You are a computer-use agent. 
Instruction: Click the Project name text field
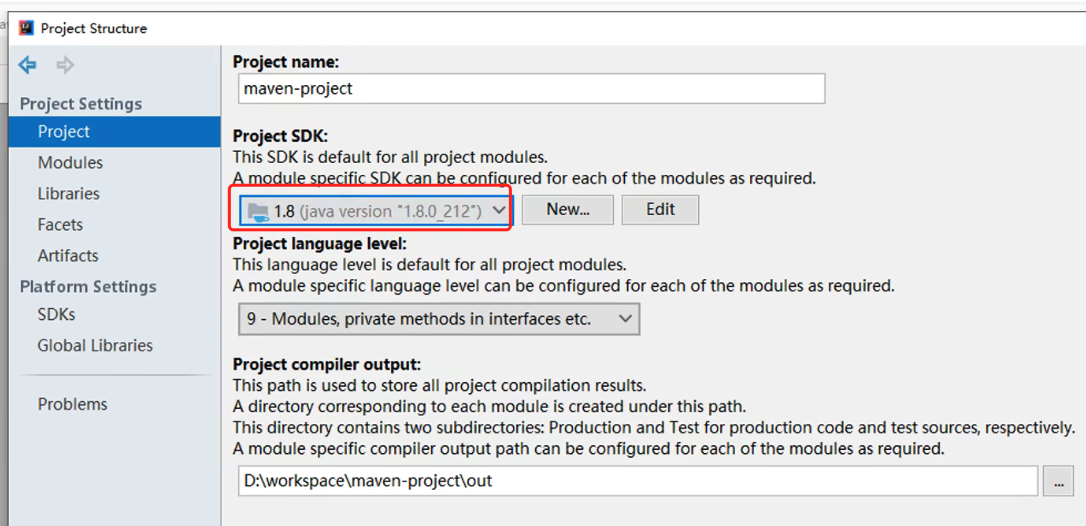click(x=530, y=88)
